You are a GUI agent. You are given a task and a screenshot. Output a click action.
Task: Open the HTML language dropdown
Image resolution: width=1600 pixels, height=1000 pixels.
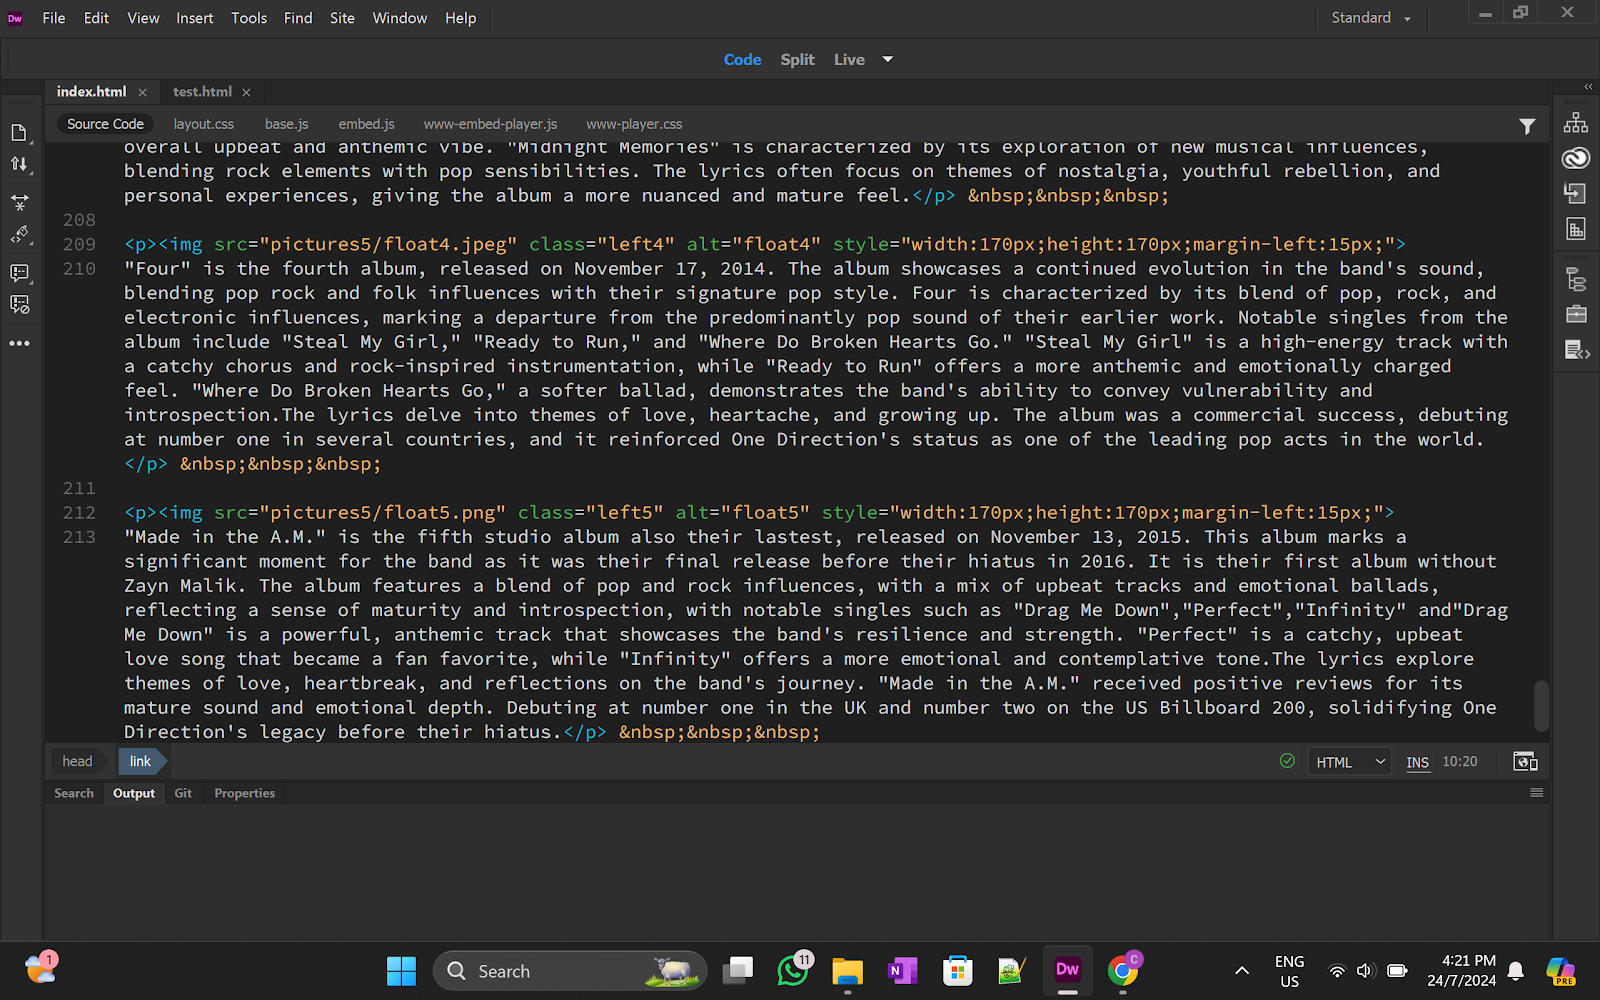[1350, 762]
